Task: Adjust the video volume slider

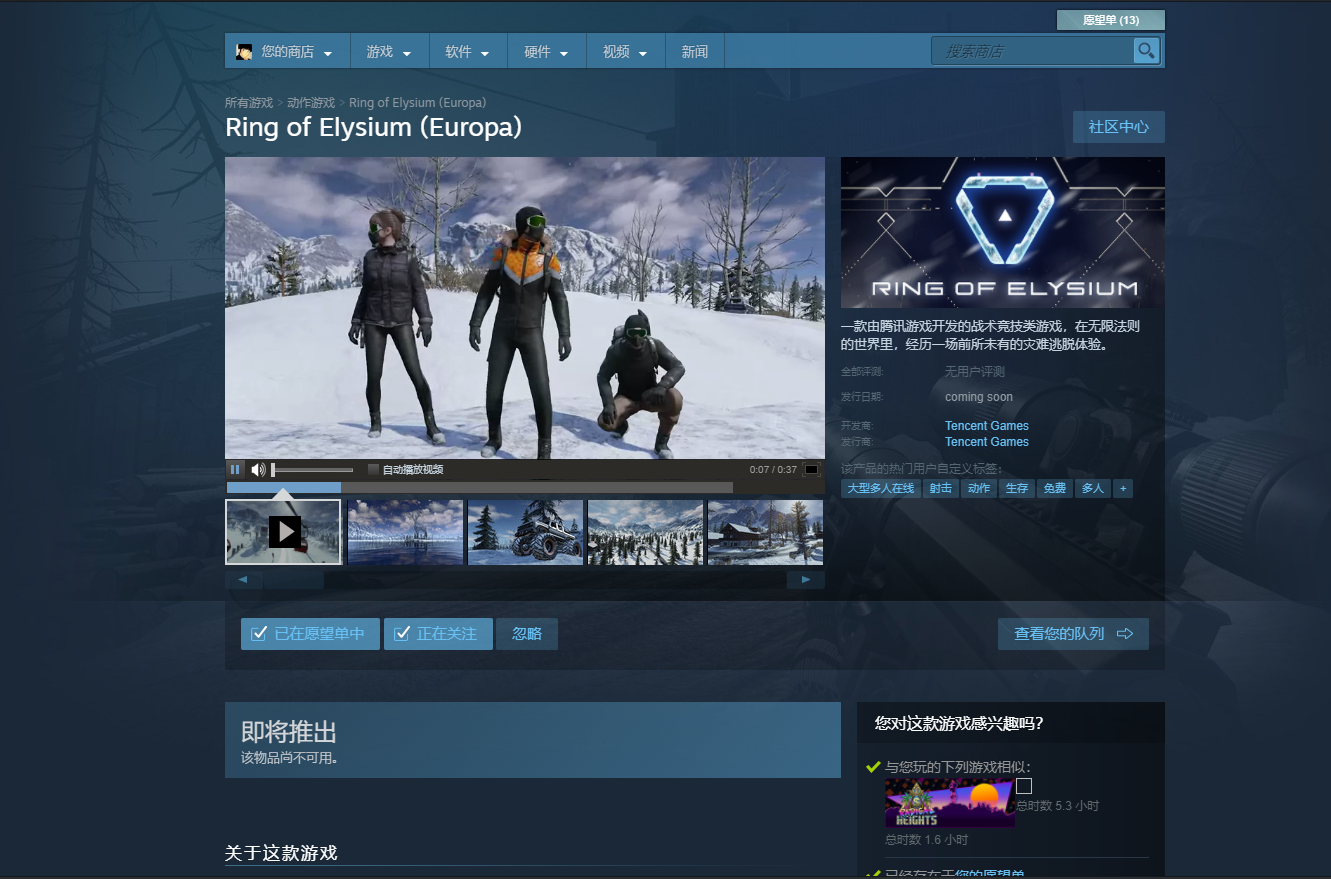Action: pos(312,469)
